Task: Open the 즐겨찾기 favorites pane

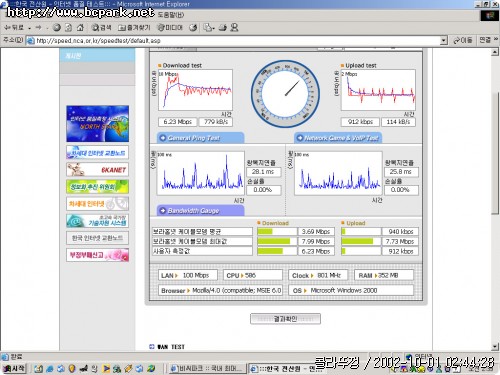Action: coord(134,27)
